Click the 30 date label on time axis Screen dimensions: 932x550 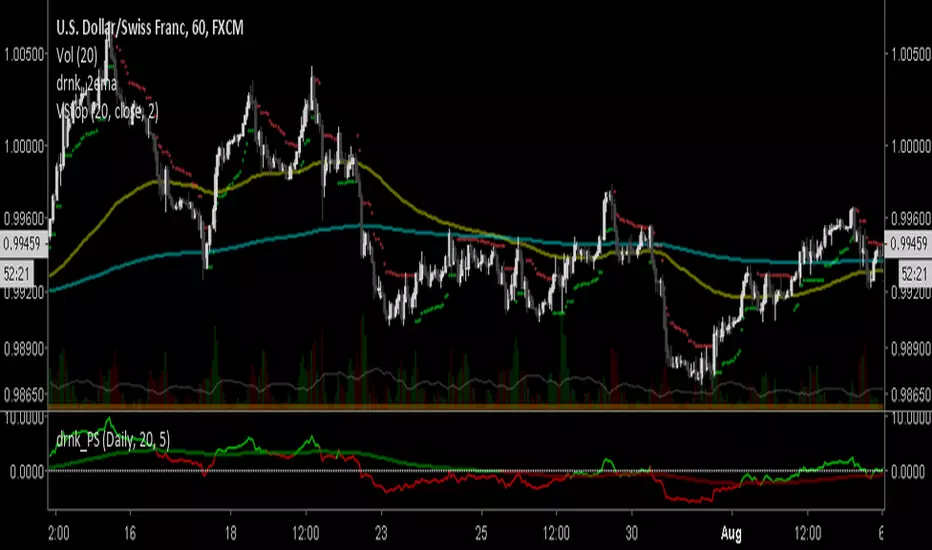coord(632,533)
